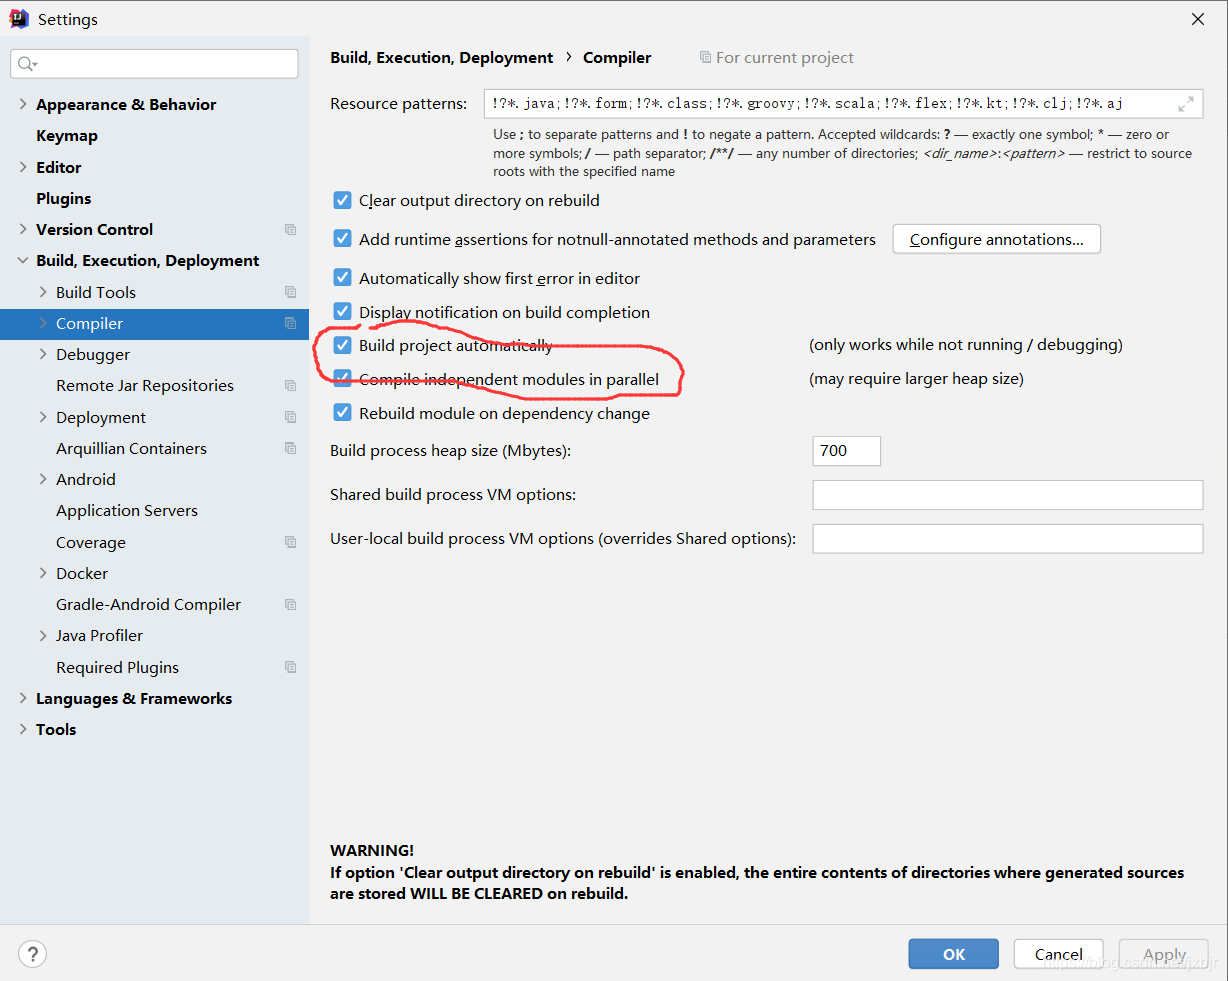Expand the Tools section arrow
The height and width of the screenshot is (981, 1228).
[x=23, y=729]
